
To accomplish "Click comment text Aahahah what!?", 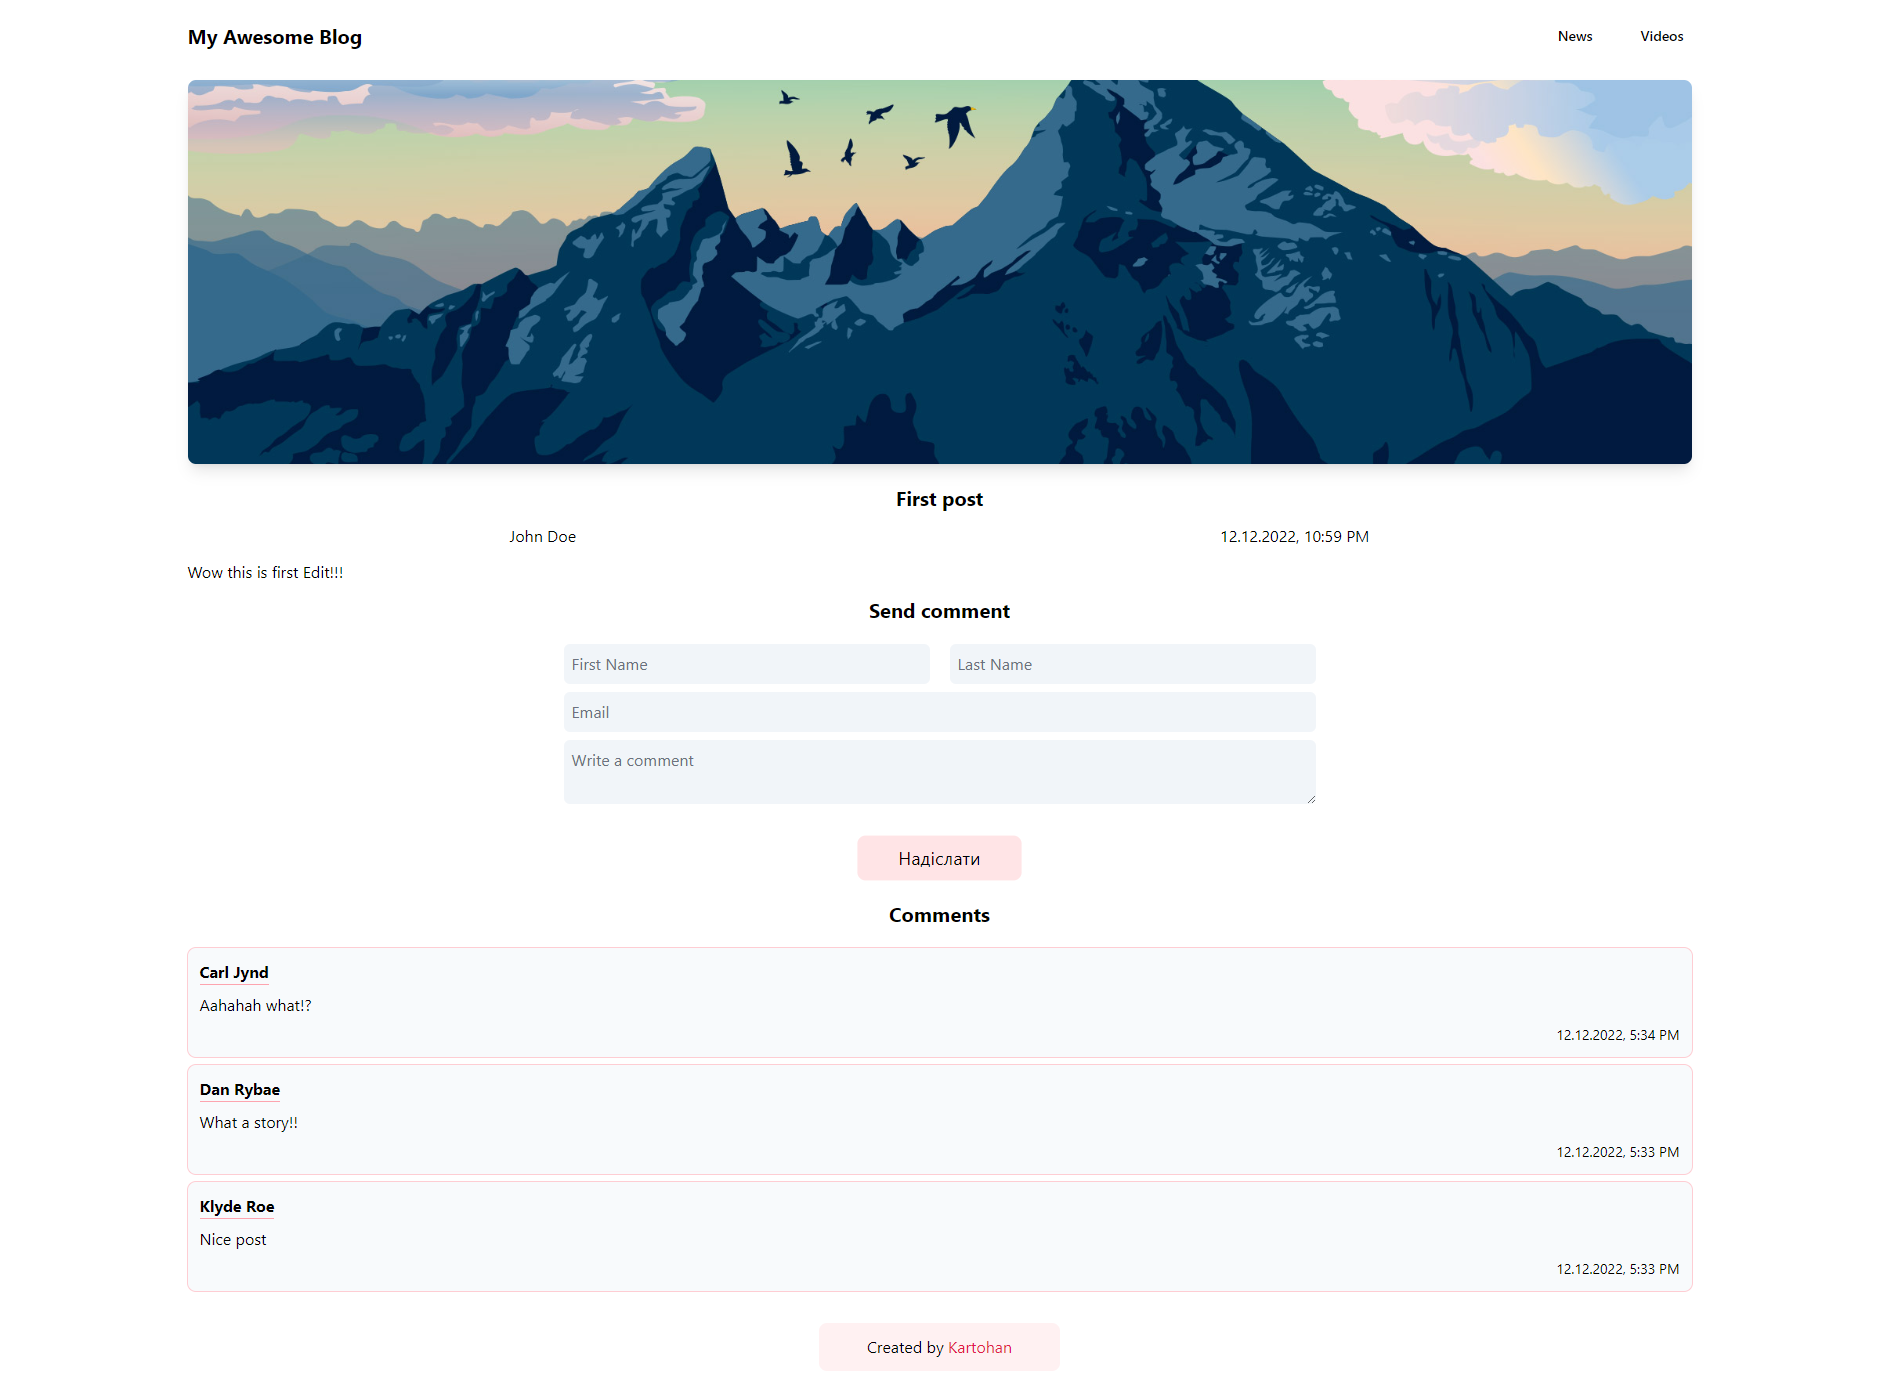I will [255, 1006].
